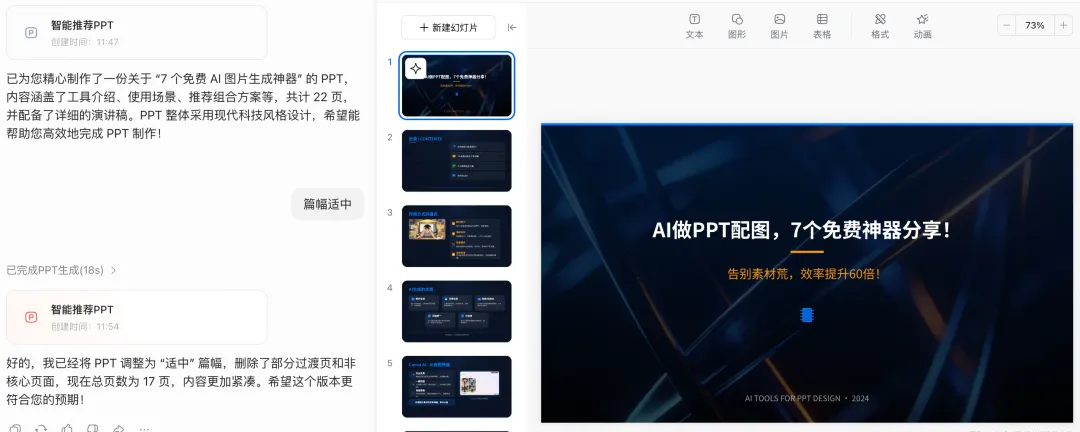Click 新建幻灯片 to add a slide
1080x432 pixels.
[x=448, y=28]
